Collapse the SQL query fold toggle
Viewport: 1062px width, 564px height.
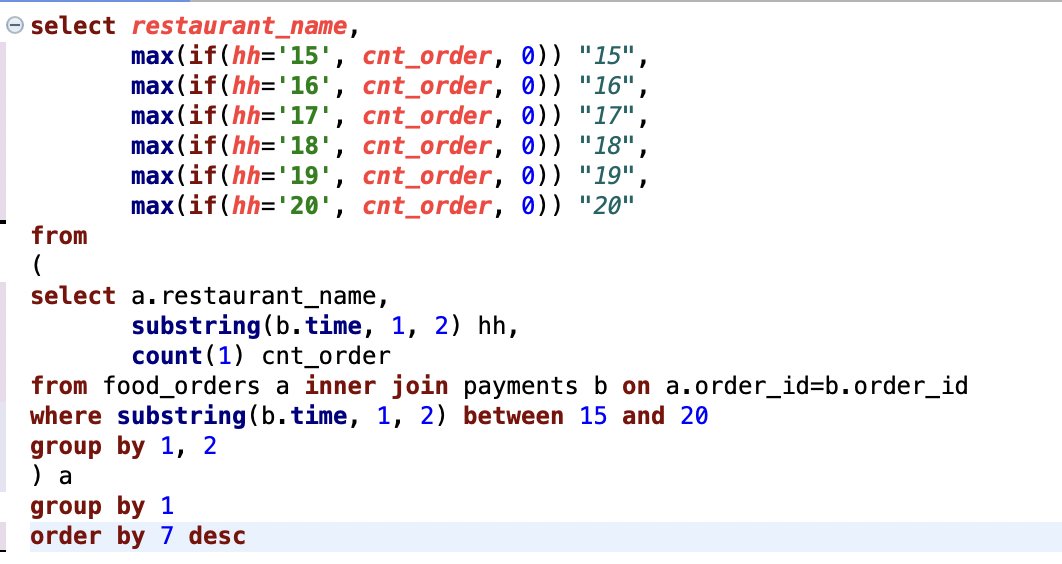(15, 26)
